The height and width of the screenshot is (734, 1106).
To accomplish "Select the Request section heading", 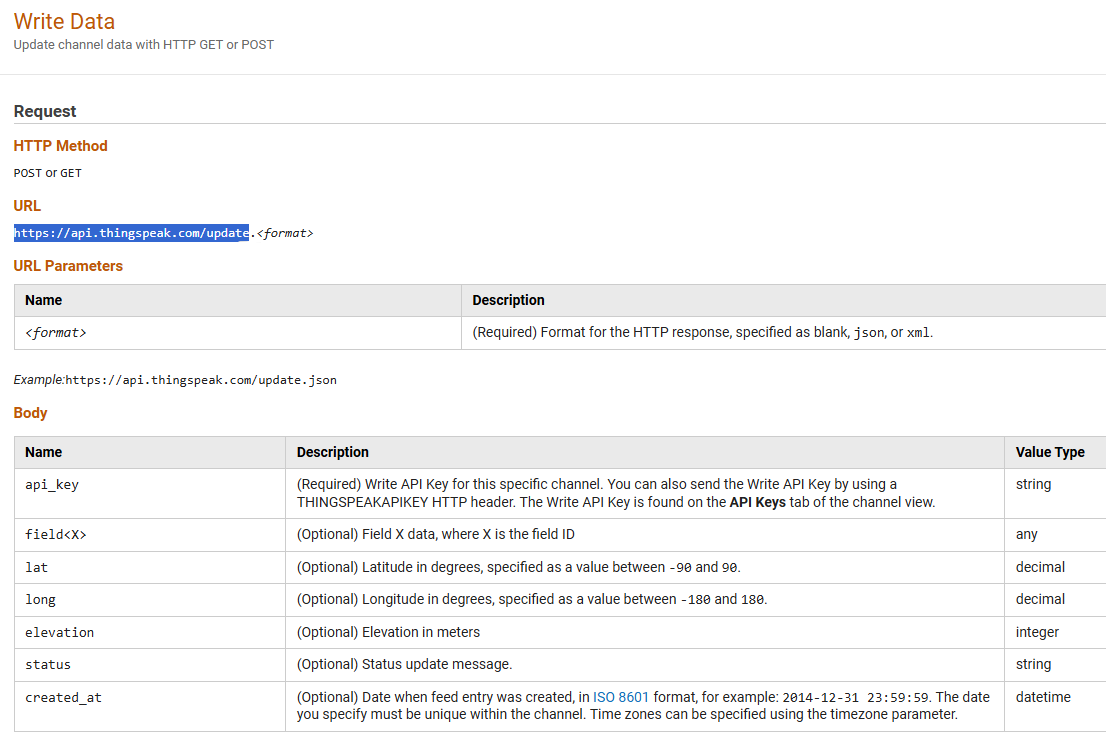I will coord(45,111).
